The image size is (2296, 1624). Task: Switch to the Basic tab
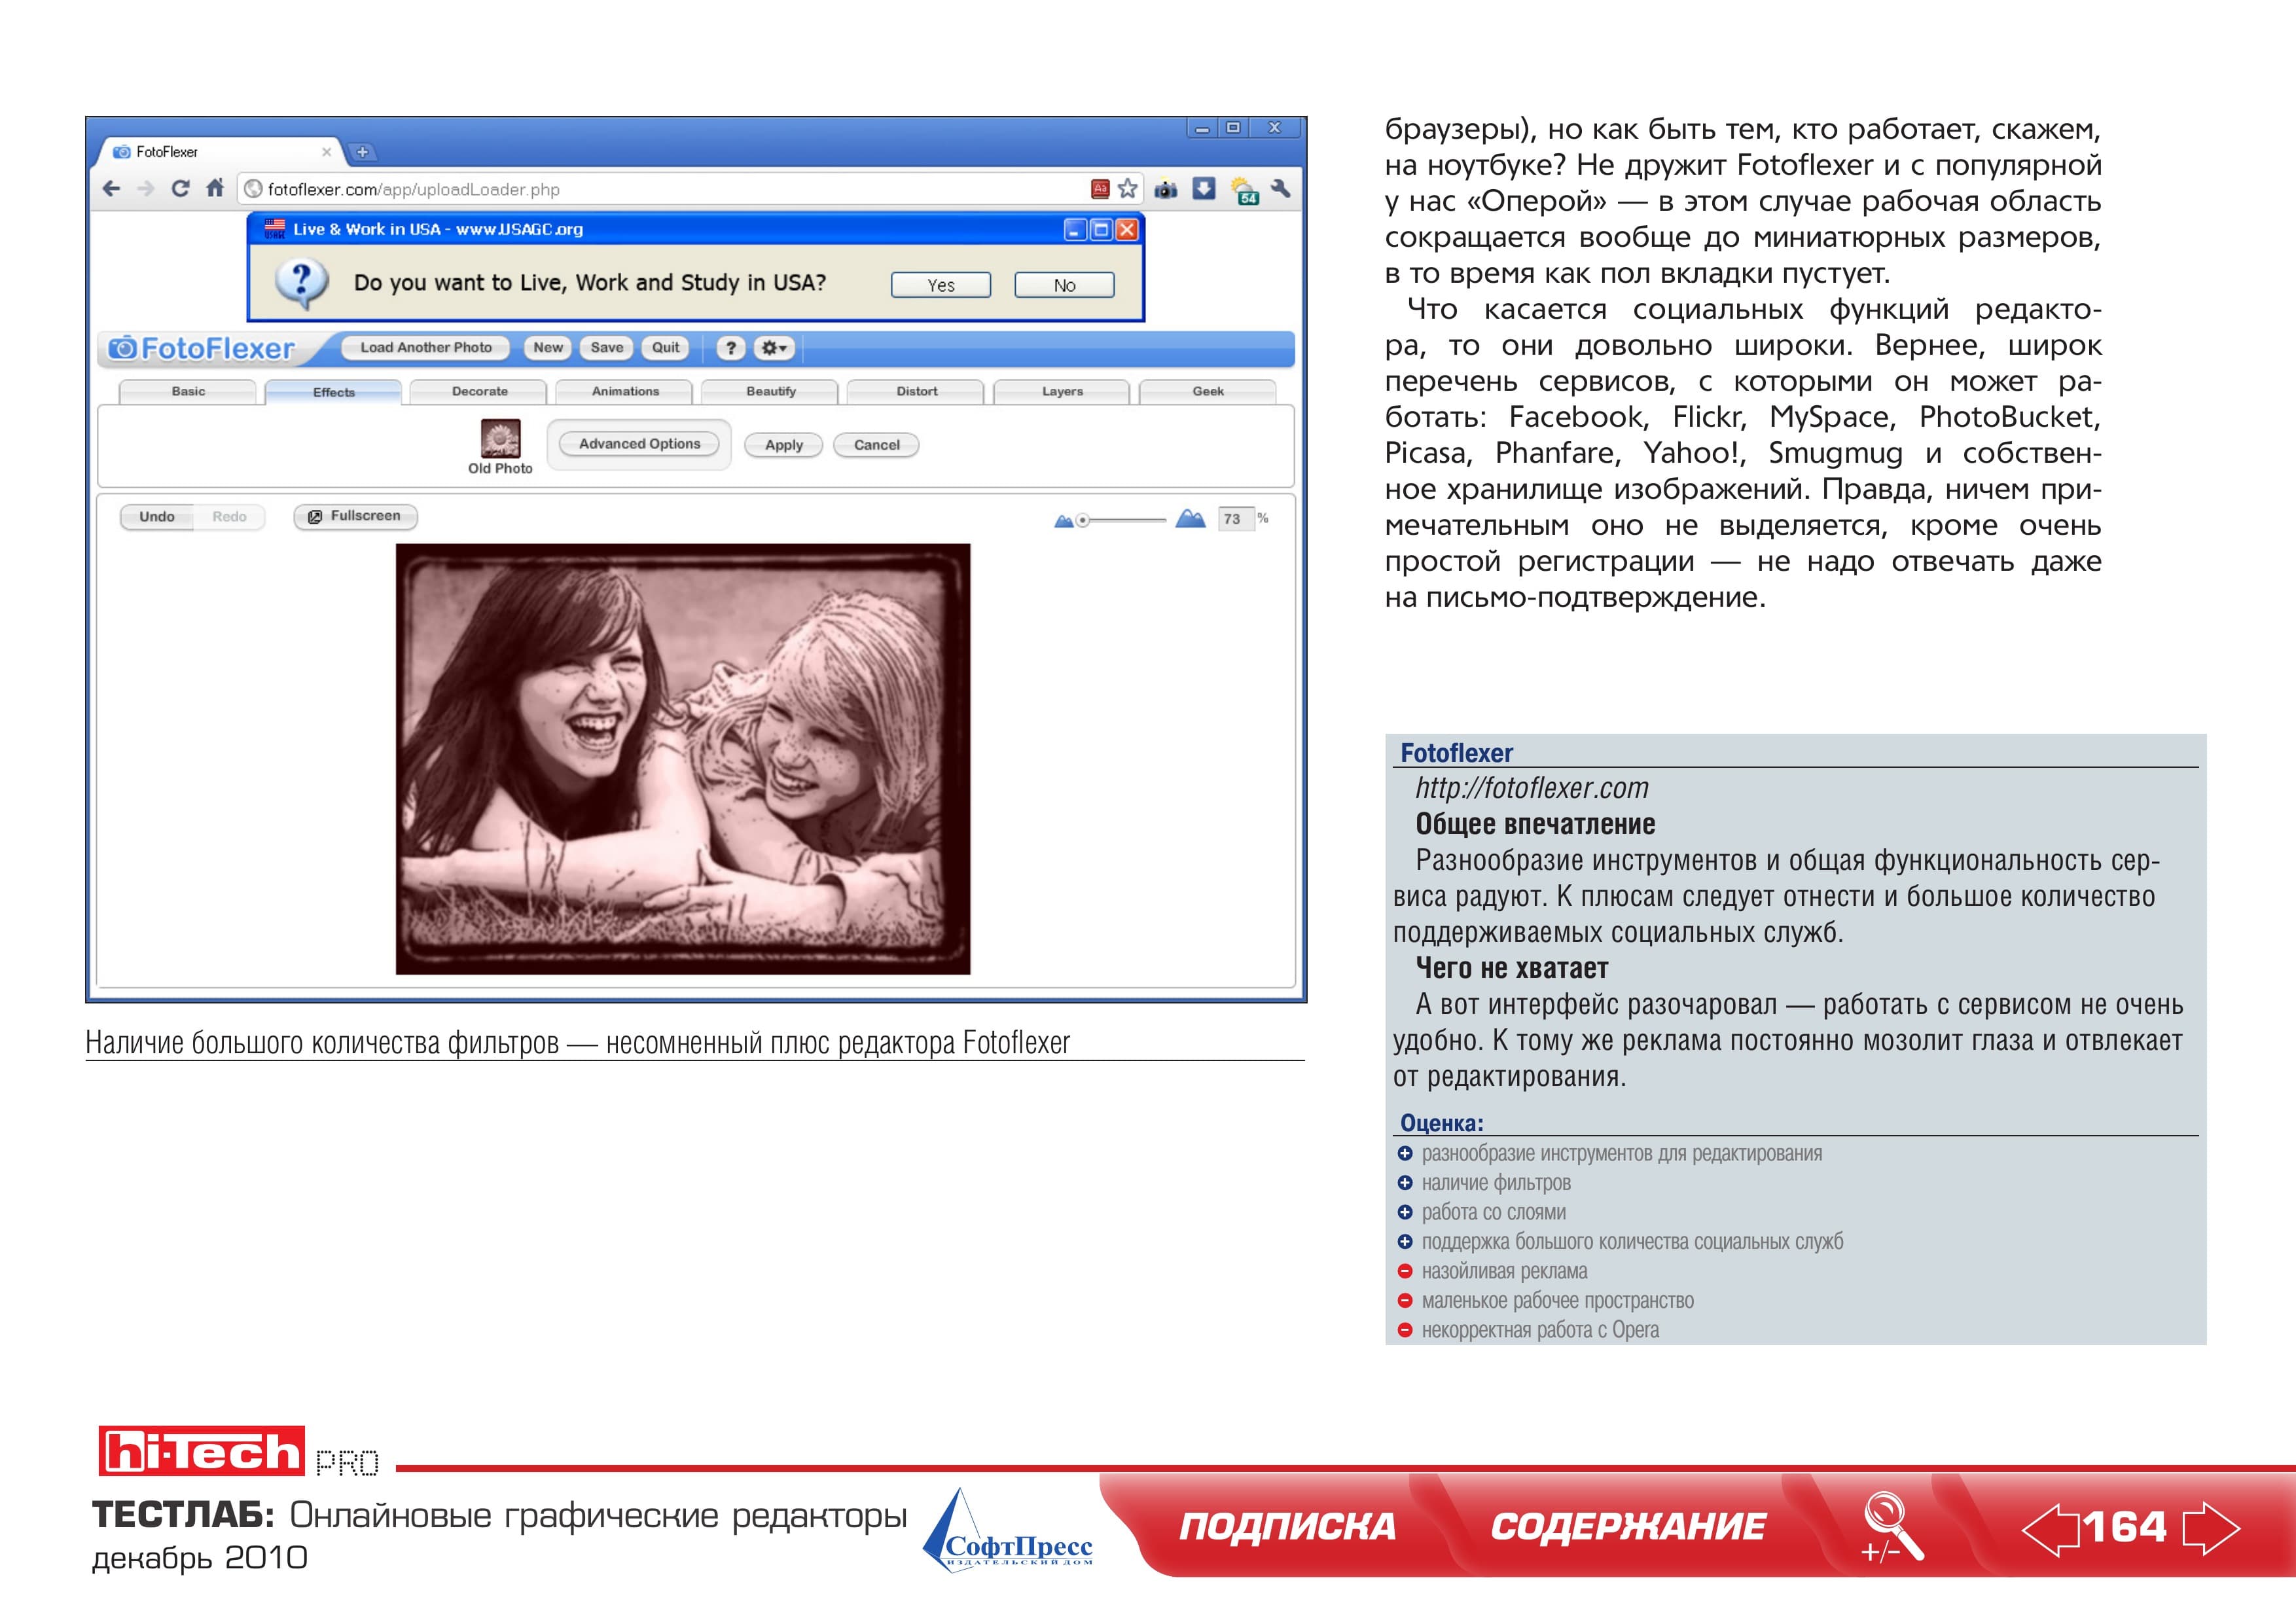(x=188, y=391)
